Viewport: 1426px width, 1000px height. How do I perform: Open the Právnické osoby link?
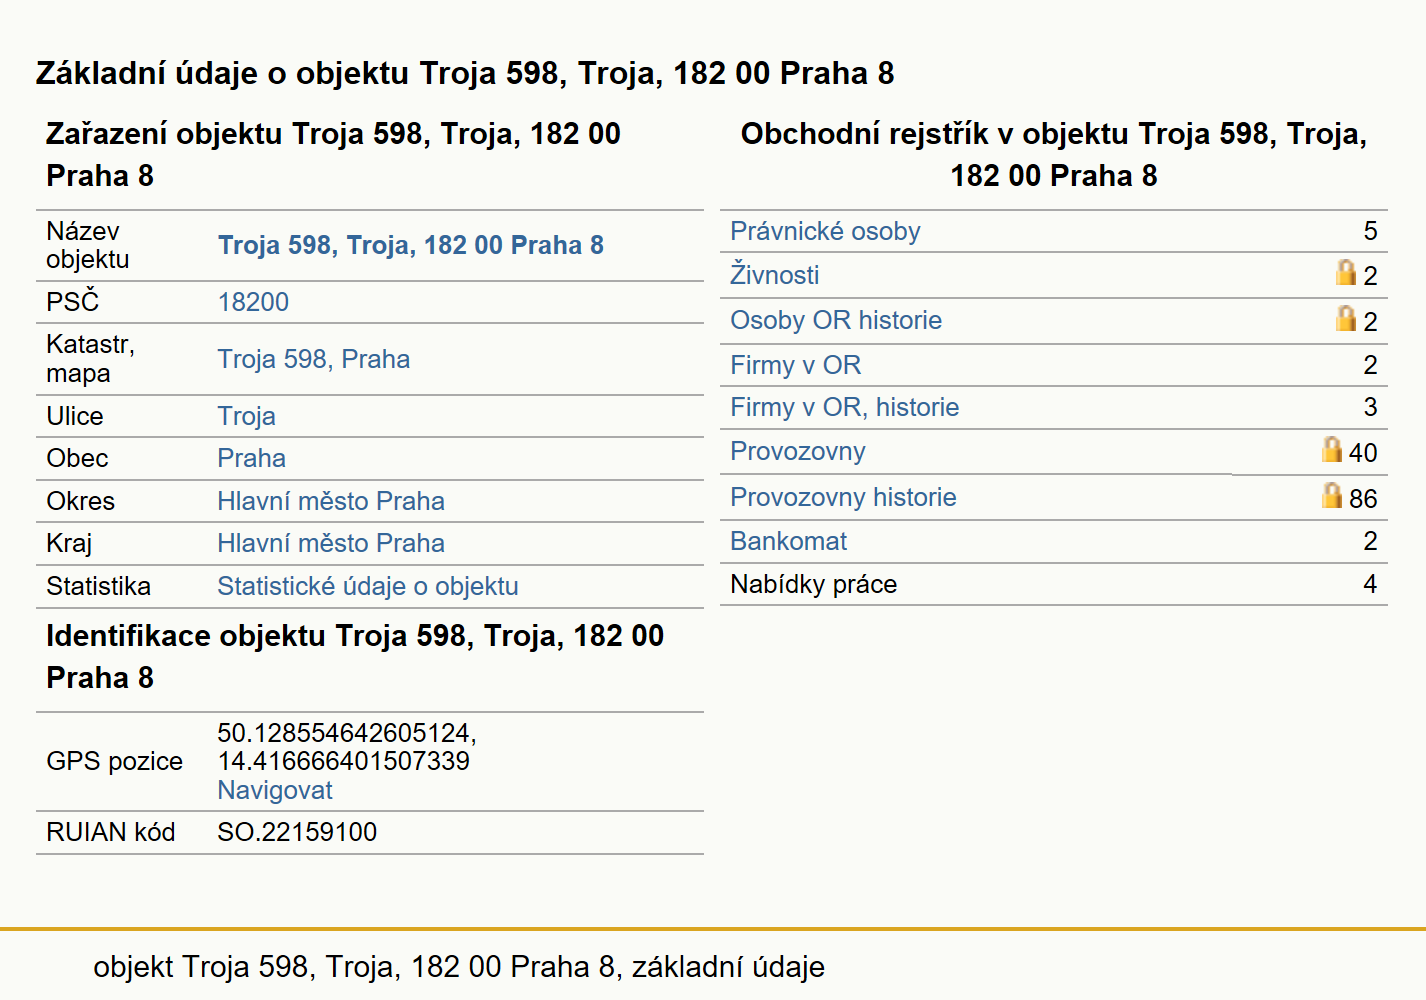(825, 231)
